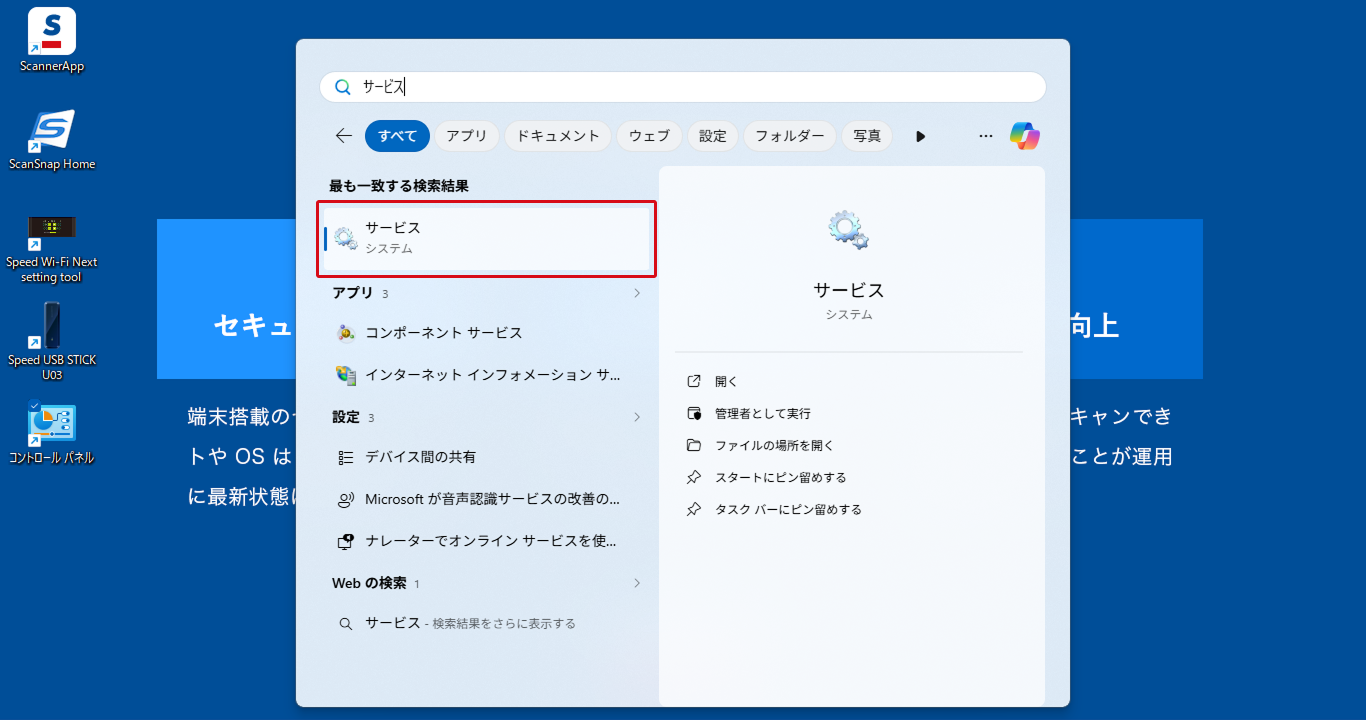Click the pin icon beside スタートにピン留めする
The width and height of the screenshot is (1366, 720).
pos(694,477)
